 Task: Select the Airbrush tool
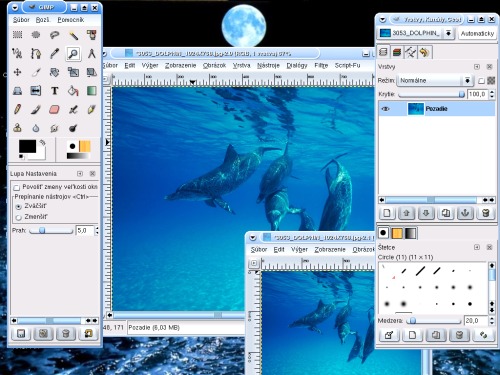[73, 109]
